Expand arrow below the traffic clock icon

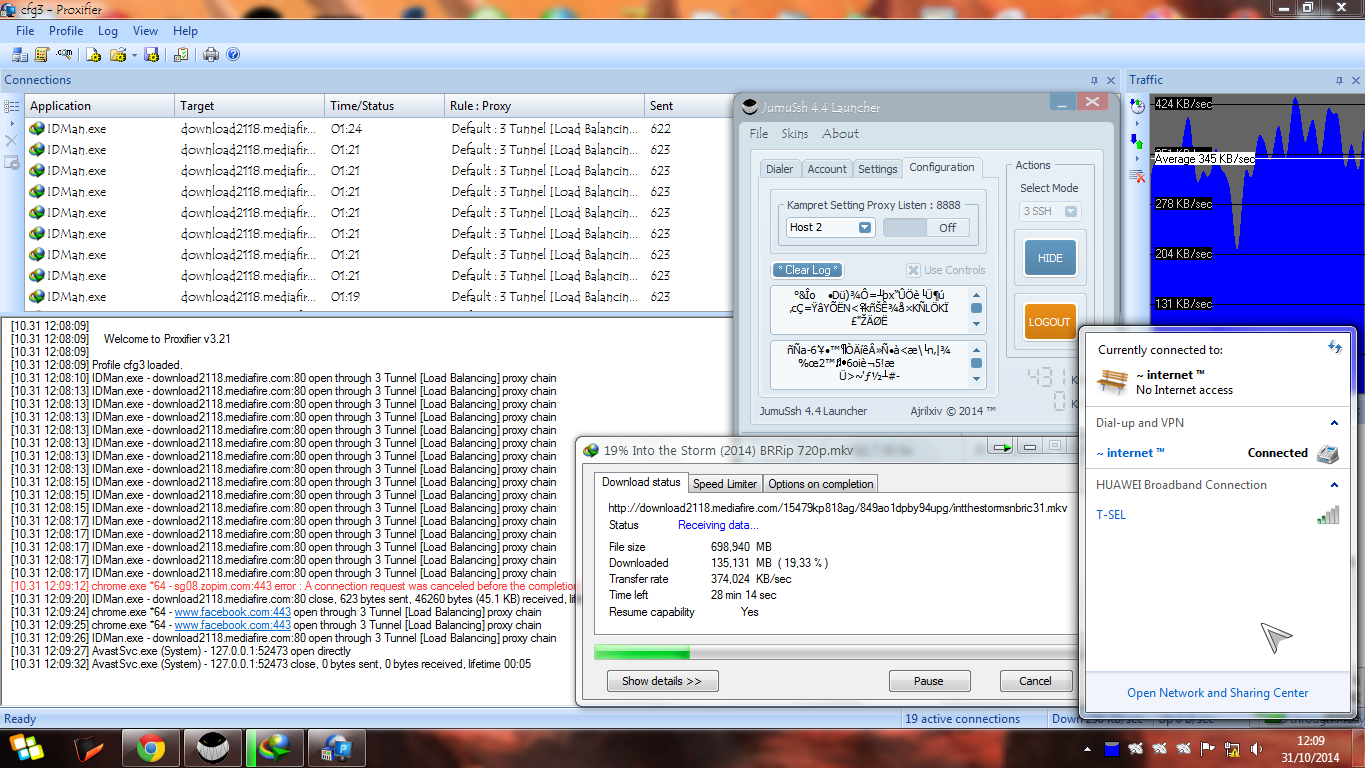[1137, 122]
